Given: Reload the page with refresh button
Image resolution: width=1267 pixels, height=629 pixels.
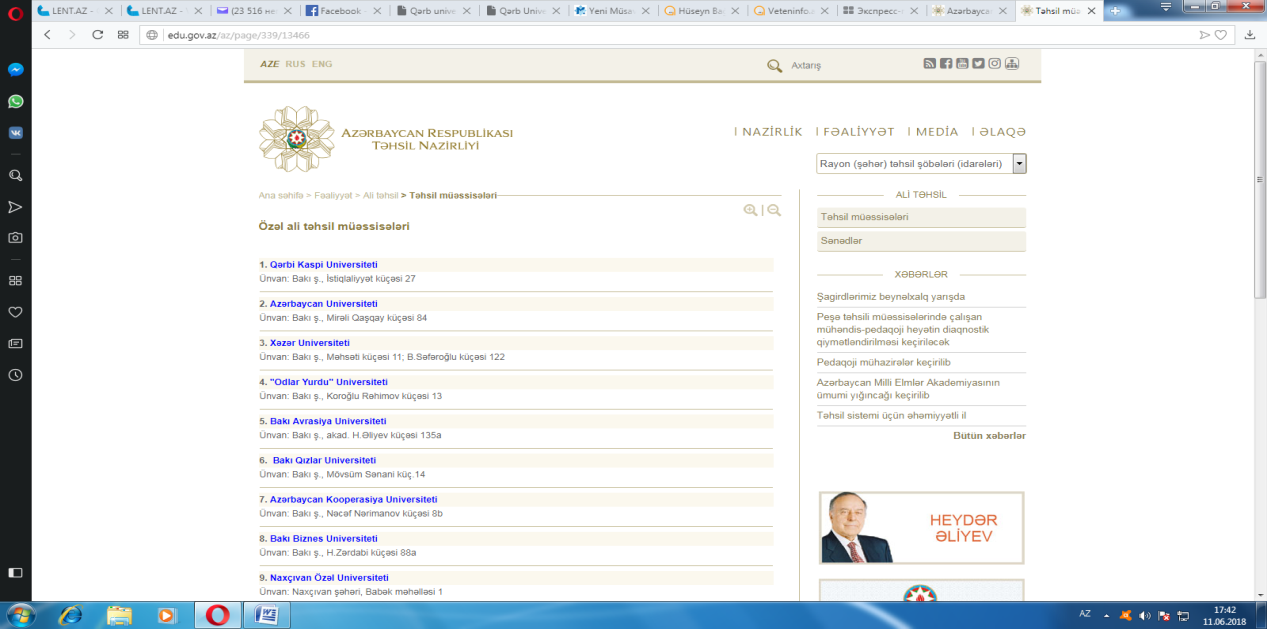Looking at the screenshot, I should [97, 34].
